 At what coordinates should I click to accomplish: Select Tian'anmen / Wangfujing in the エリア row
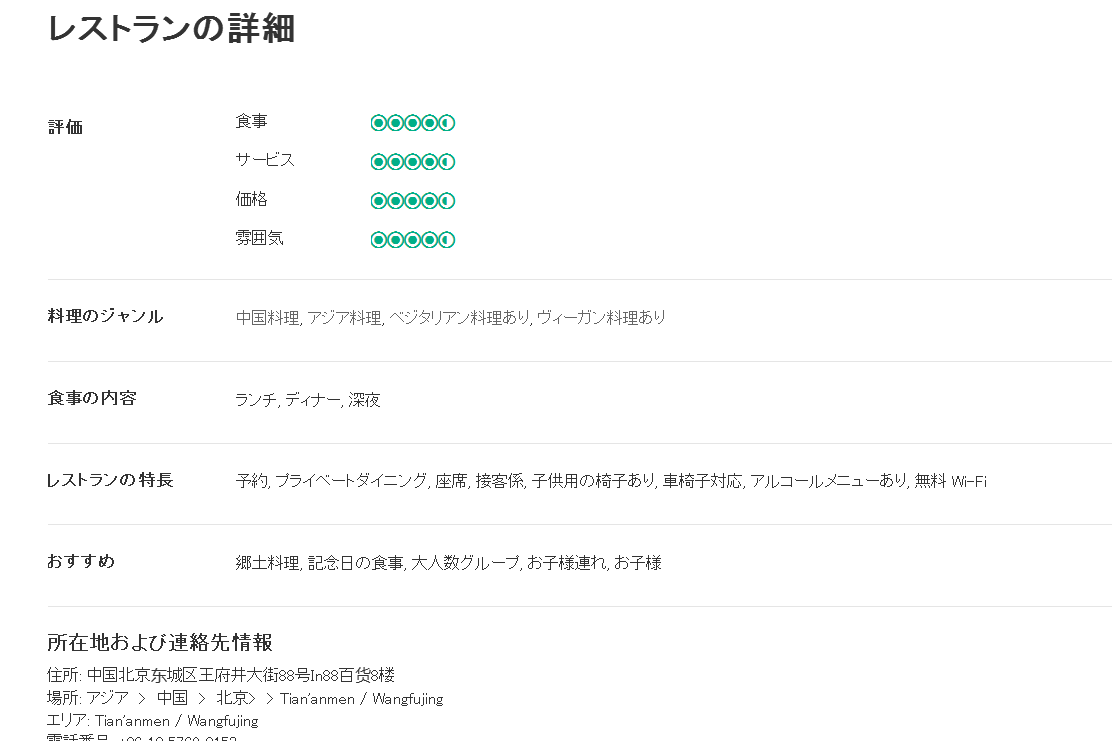coord(176,721)
